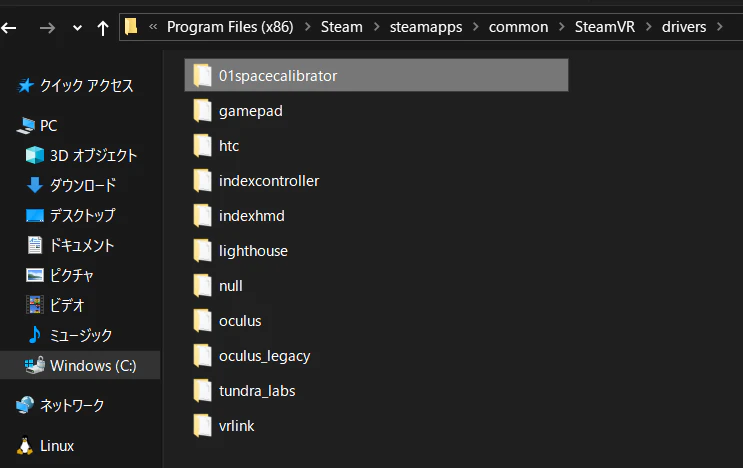This screenshot has height=468, width=743.
Task: Select the tundra_labs folder name
Action: 257,391
